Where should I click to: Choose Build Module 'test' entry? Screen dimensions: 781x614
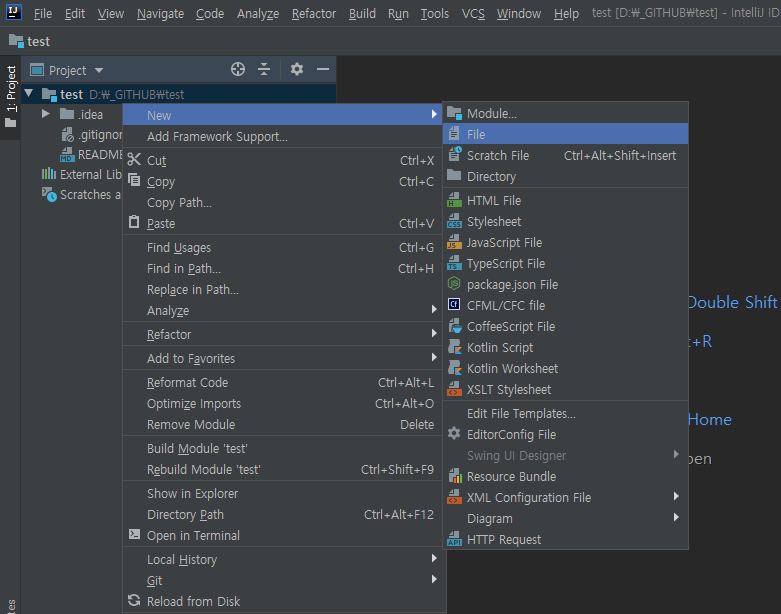[x=282, y=449]
